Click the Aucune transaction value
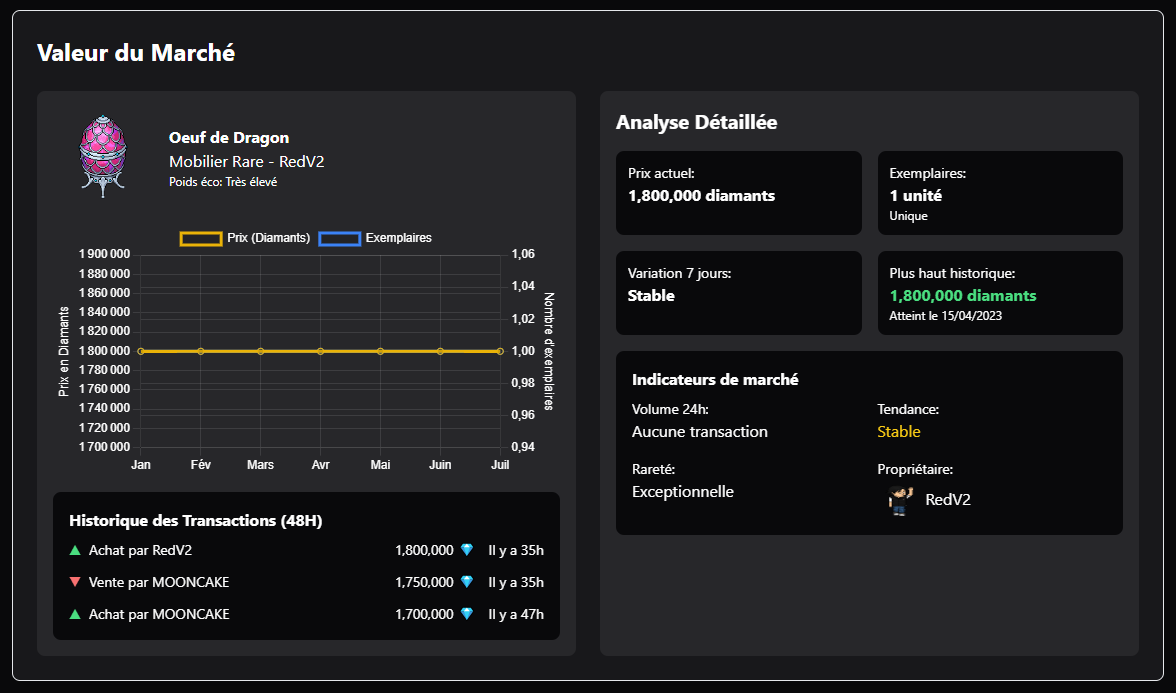 (x=700, y=432)
